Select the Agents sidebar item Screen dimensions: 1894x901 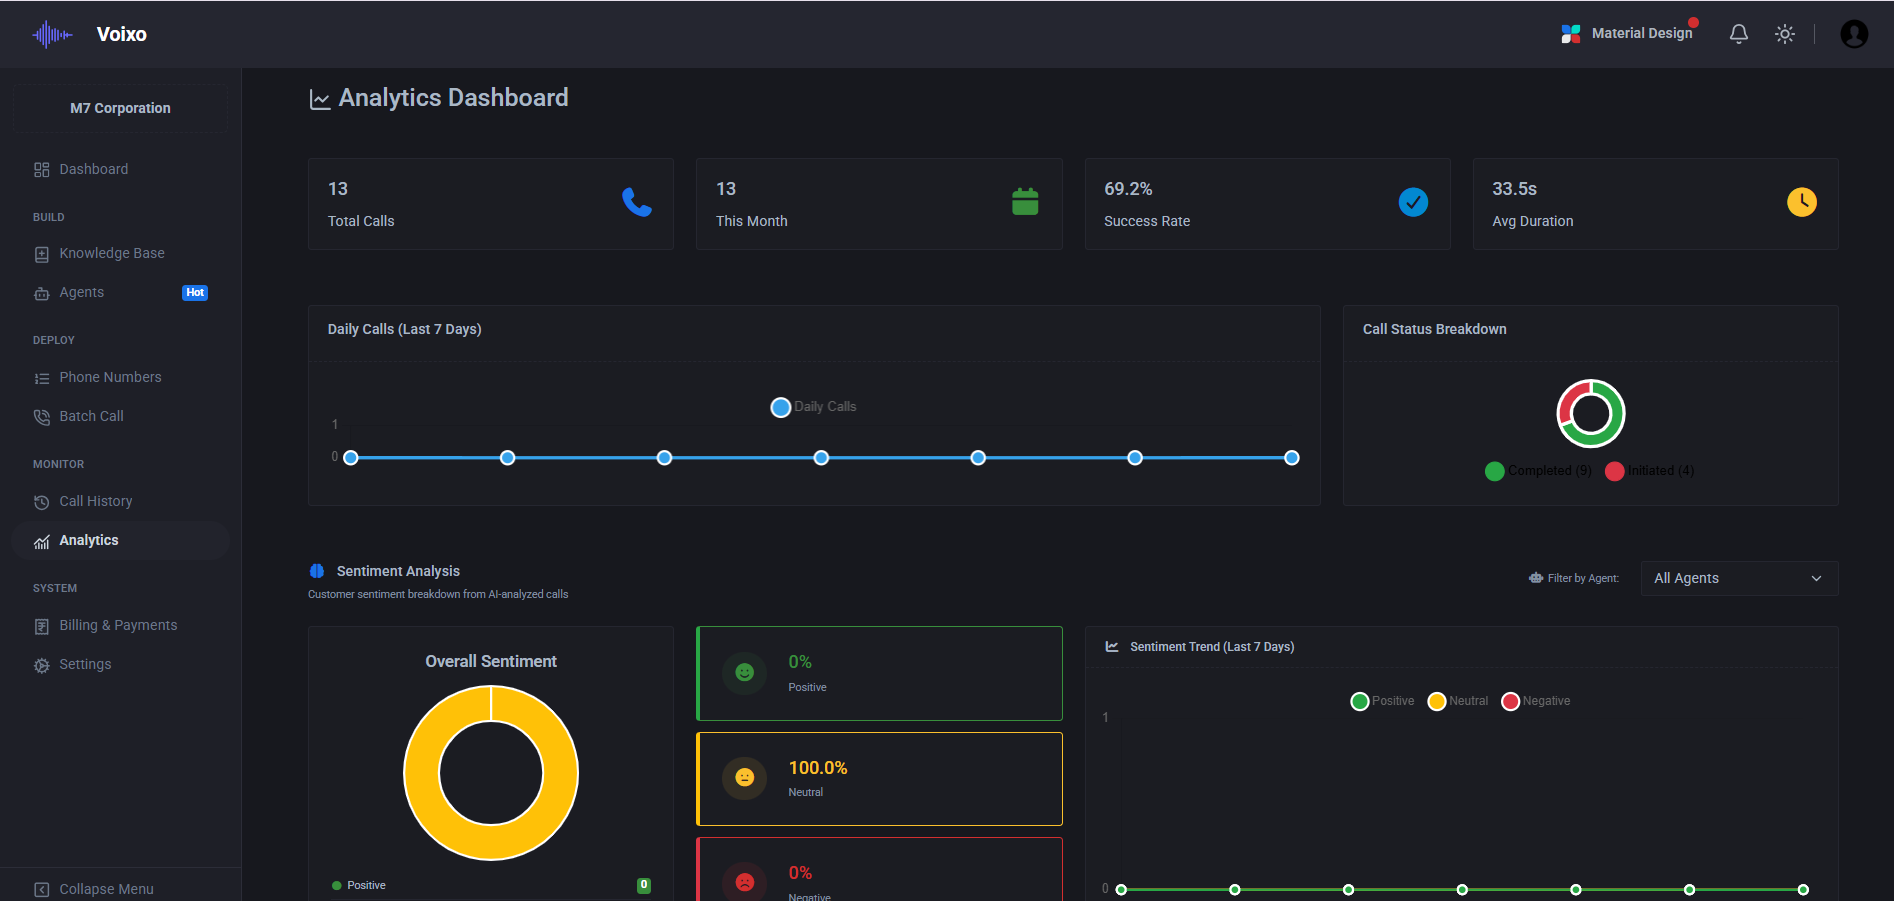(x=80, y=292)
